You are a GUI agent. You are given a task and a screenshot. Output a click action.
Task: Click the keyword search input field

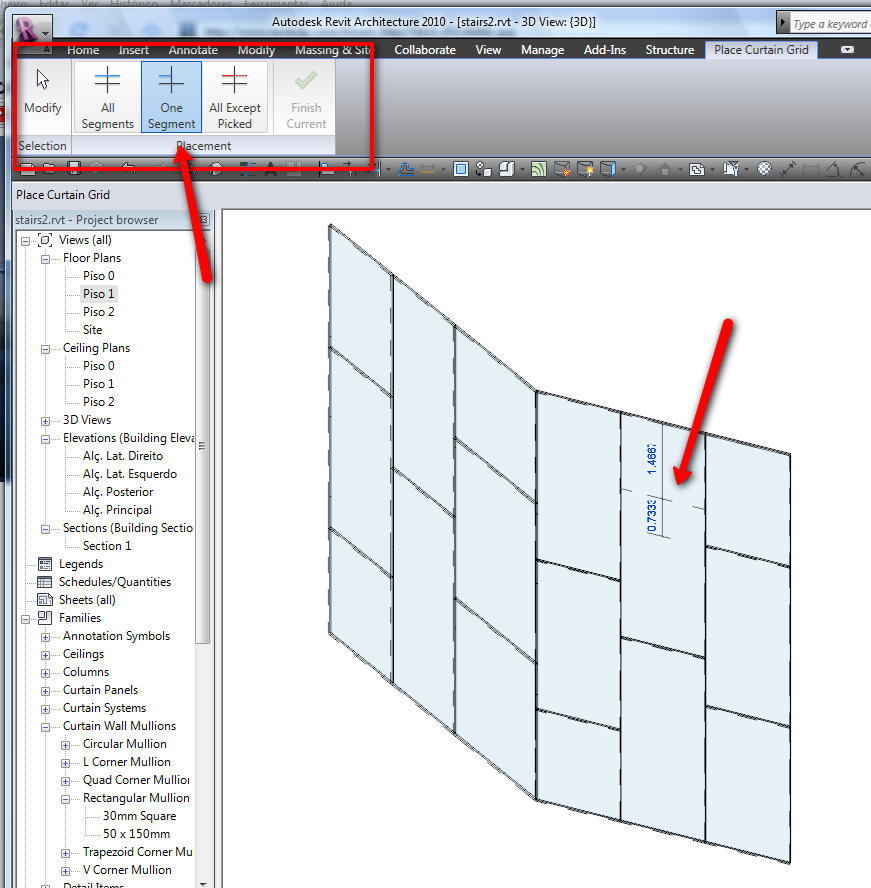click(830, 24)
